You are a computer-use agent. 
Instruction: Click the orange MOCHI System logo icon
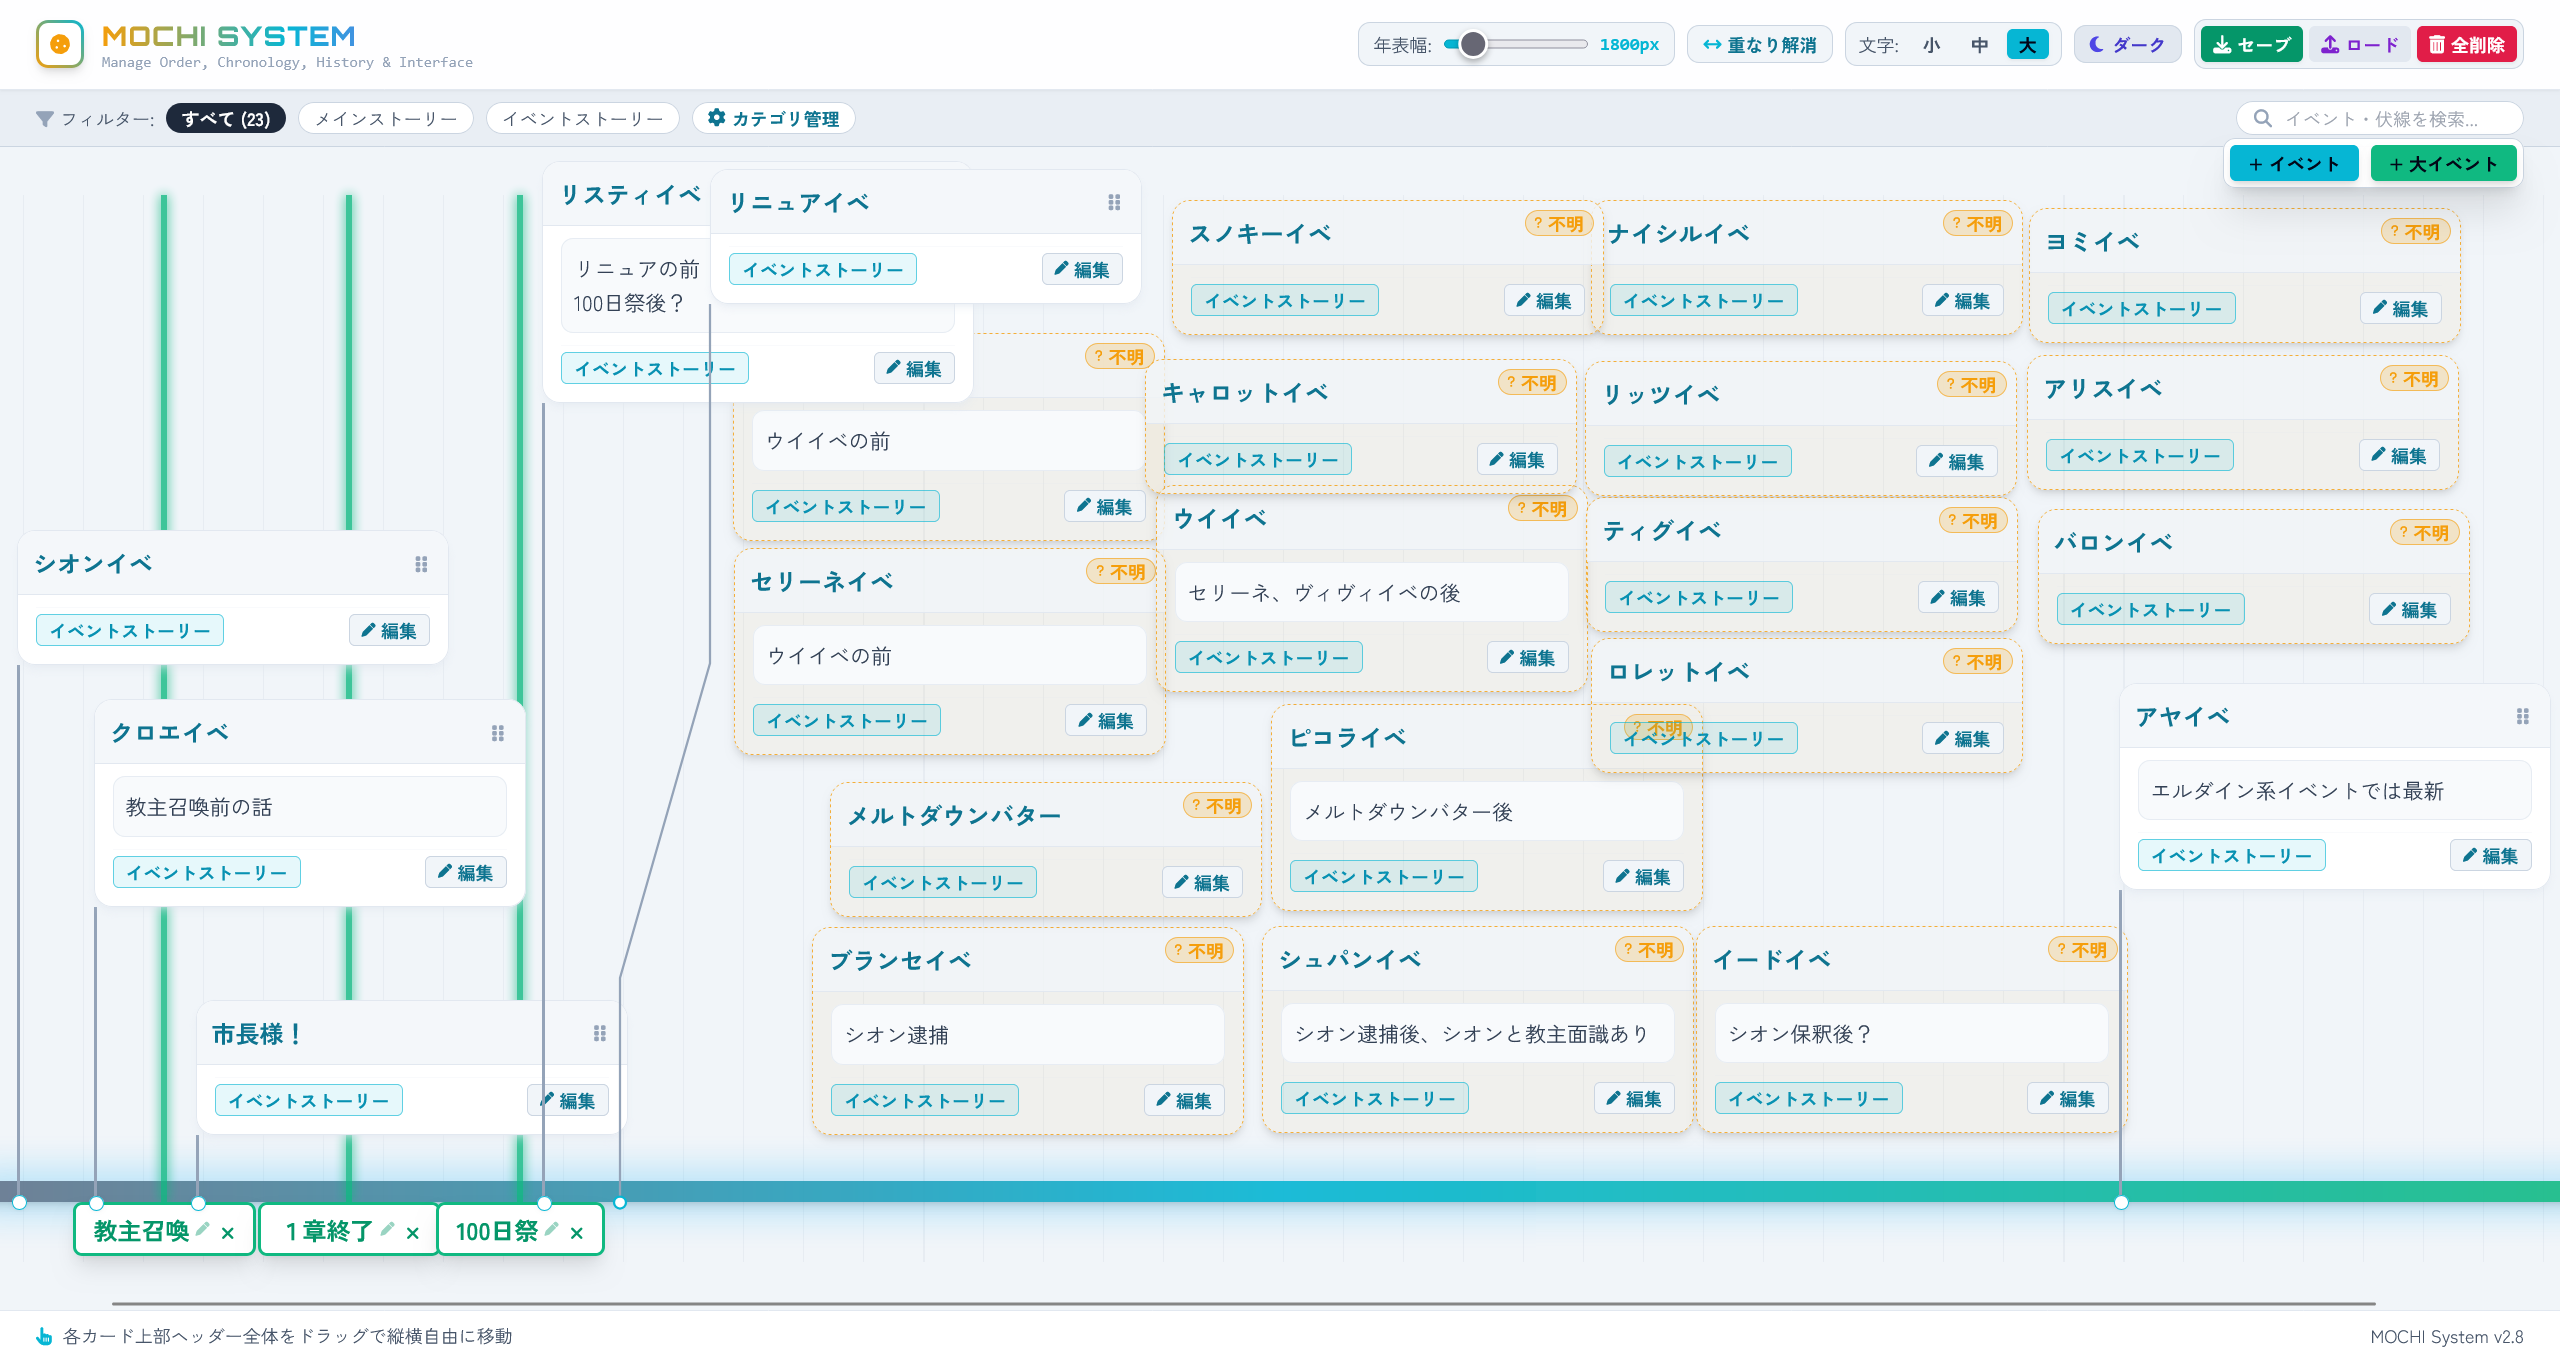[60, 44]
